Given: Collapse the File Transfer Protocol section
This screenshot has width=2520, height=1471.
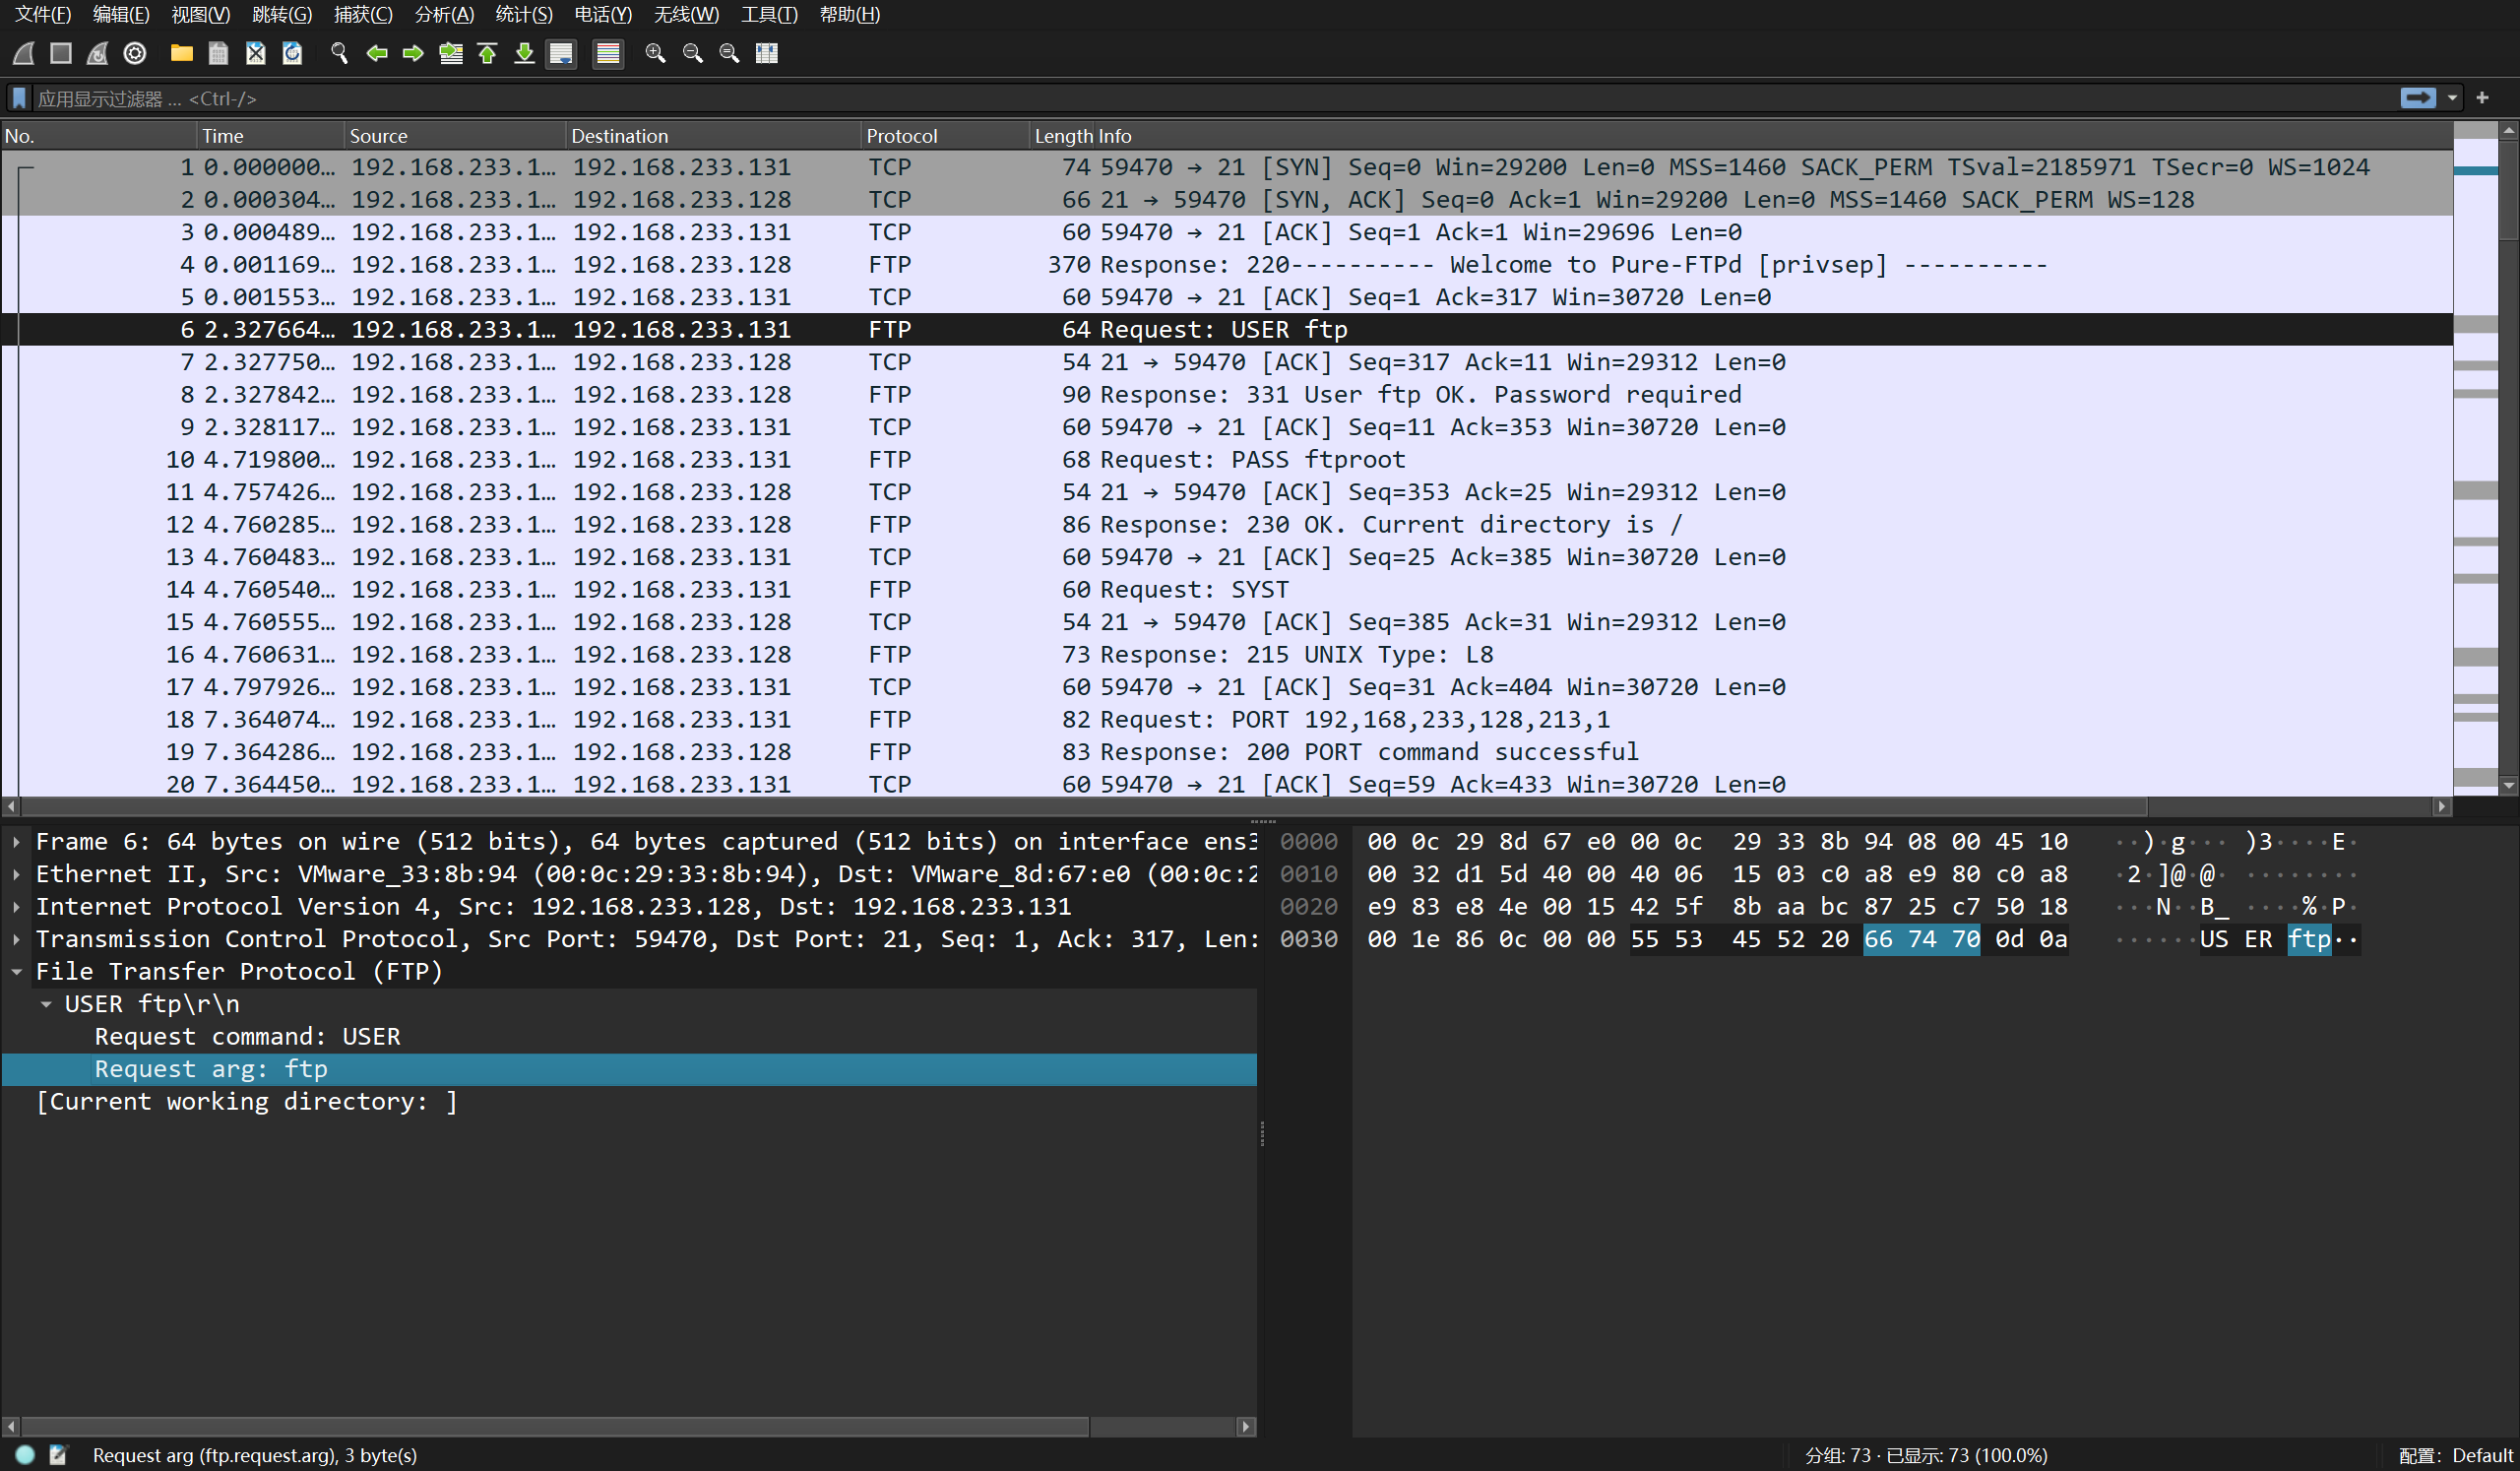Looking at the screenshot, I should (x=17, y=972).
